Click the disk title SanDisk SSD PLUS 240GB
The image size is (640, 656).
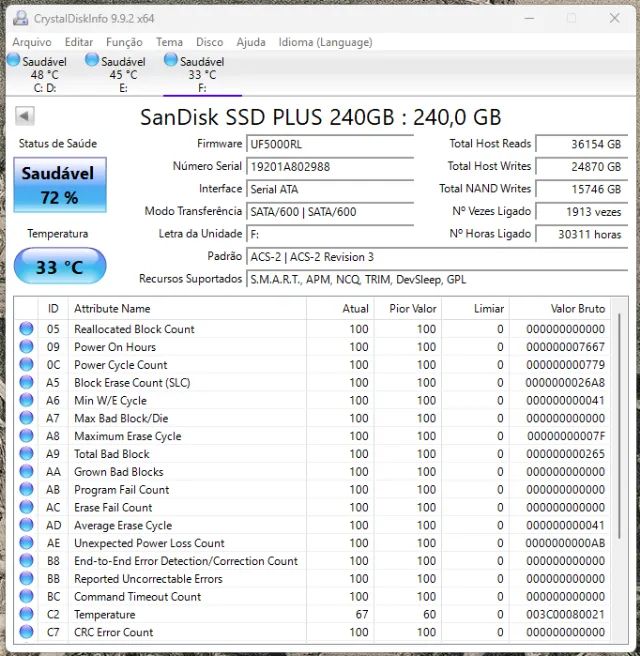click(320, 117)
